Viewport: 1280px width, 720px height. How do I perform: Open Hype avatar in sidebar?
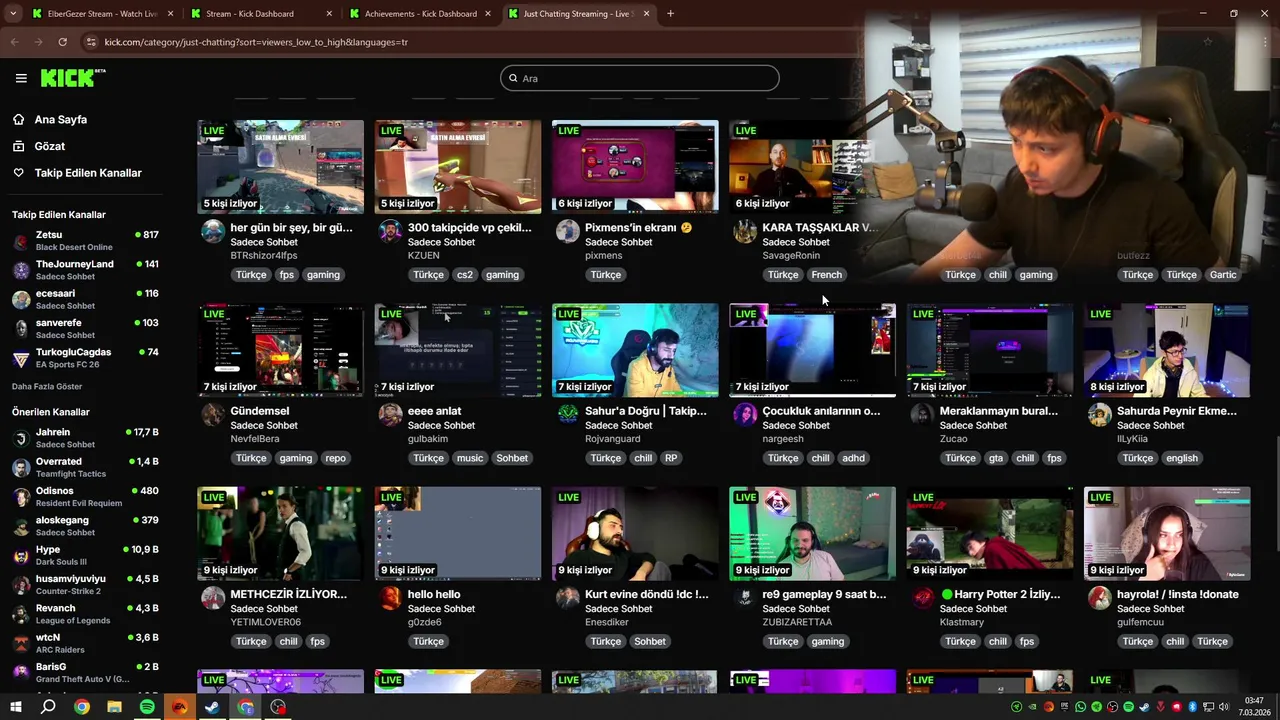coord(21,555)
